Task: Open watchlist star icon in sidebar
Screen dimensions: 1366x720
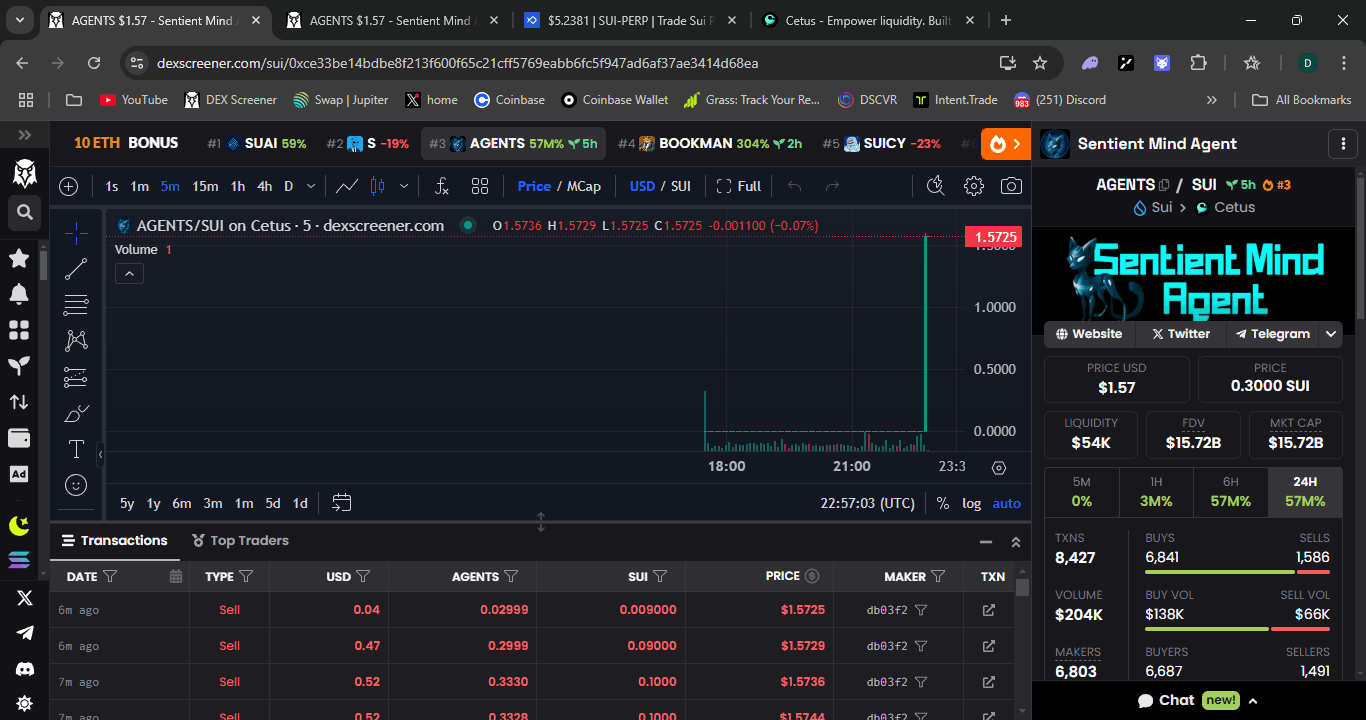Action: point(19,258)
